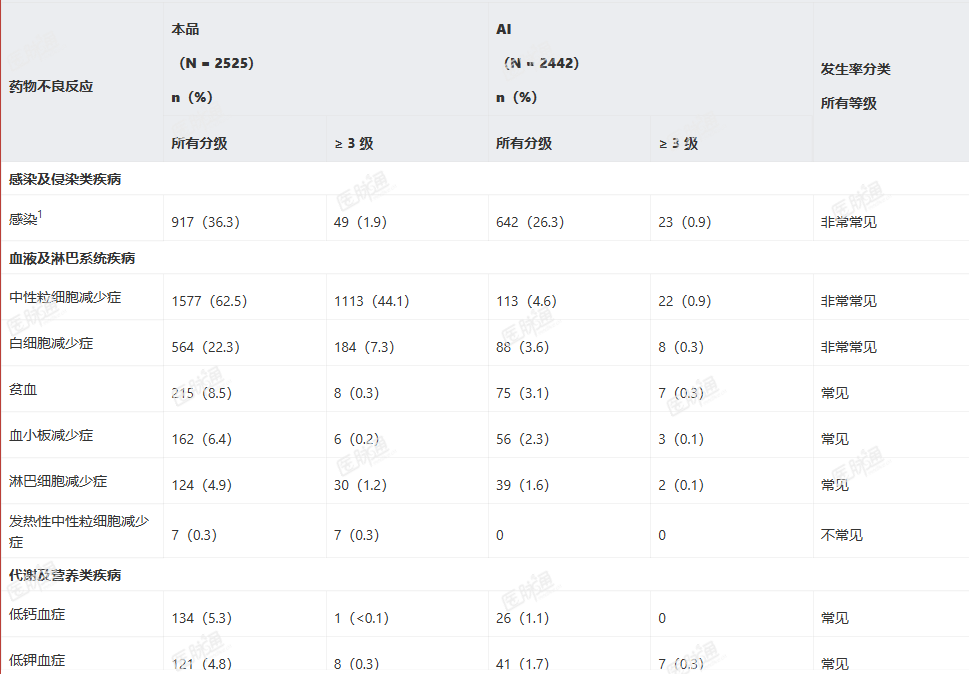This screenshot has height=674, width=969.
Task: Click the 药物不良反应 column header
Action: [x=51, y=86]
